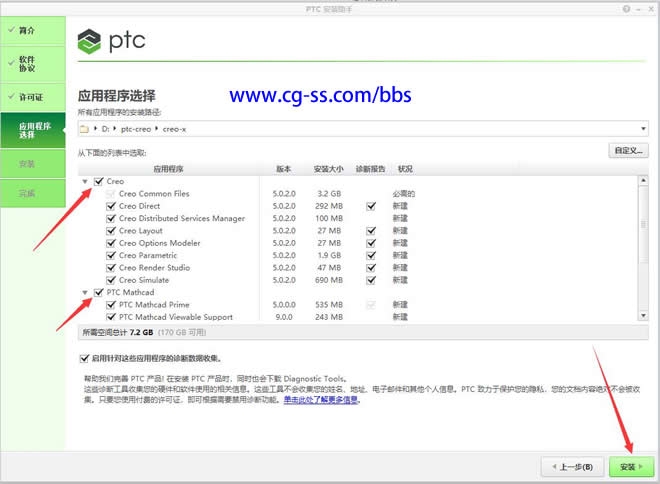Click the PTC logo icon
The height and width of the screenshot is (484, 660).
[x=90, y=42]
